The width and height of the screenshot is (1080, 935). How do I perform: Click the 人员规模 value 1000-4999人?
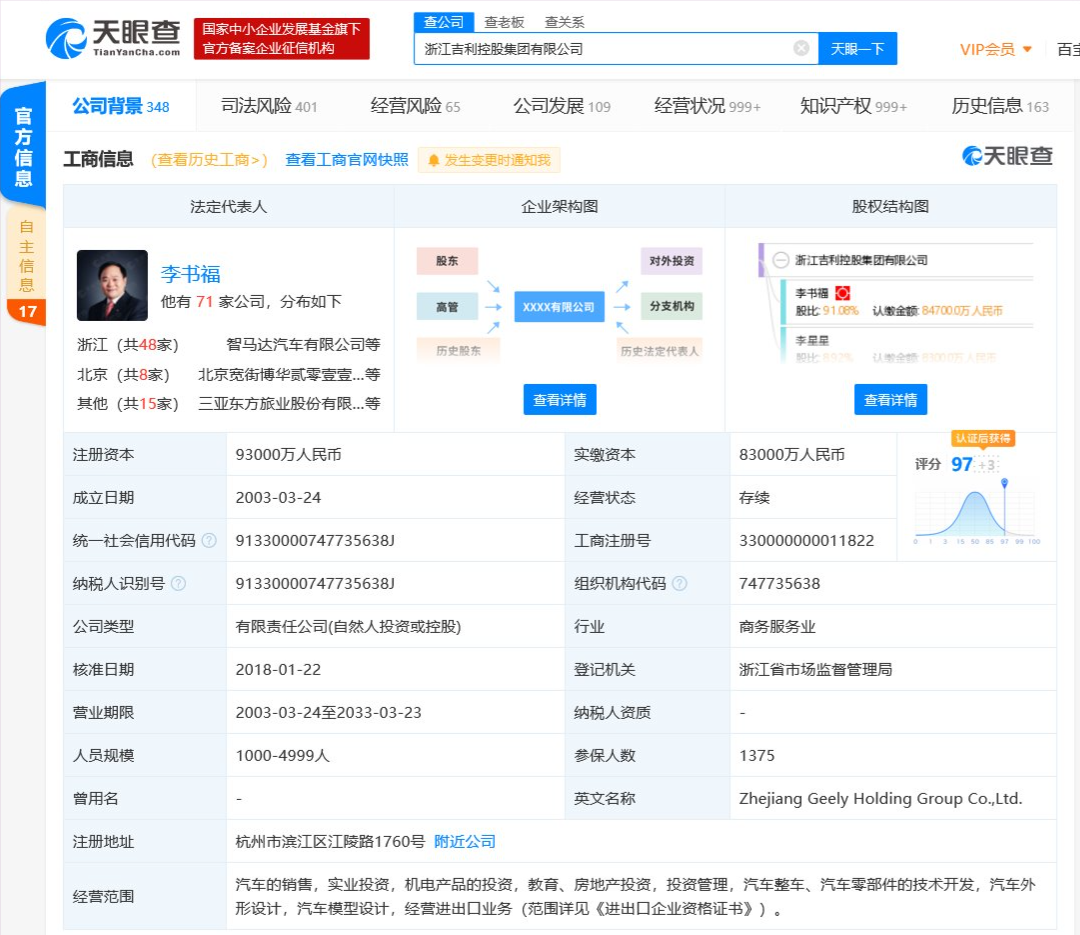282,756
